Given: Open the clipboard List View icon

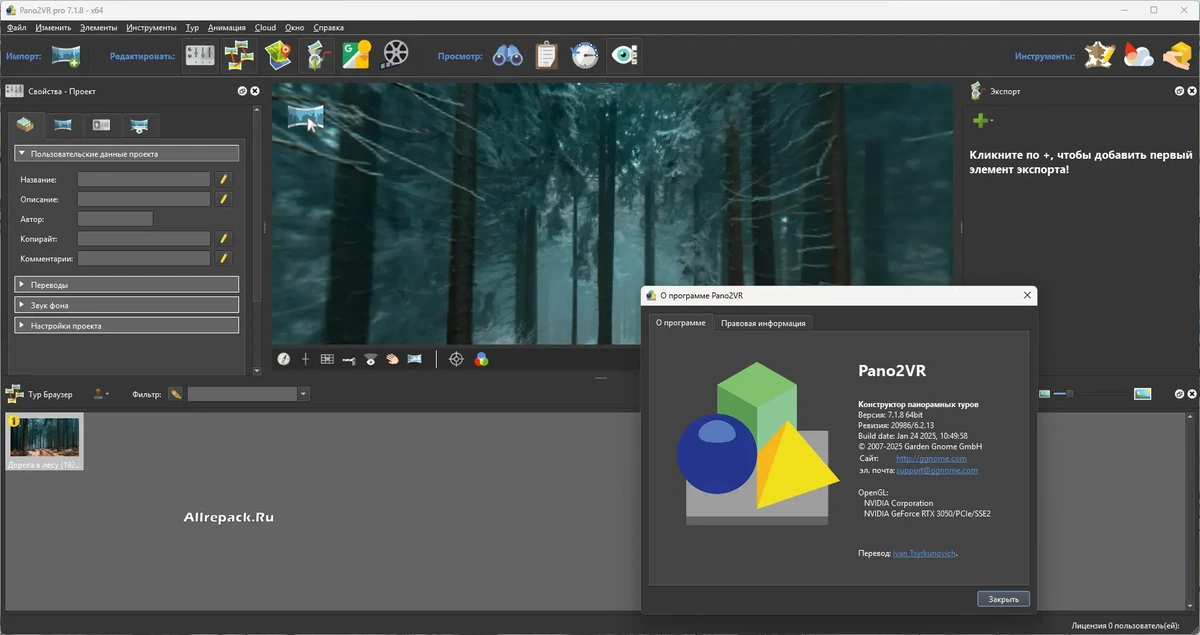Looking at the screenshot, I should (x=546, y=55).
